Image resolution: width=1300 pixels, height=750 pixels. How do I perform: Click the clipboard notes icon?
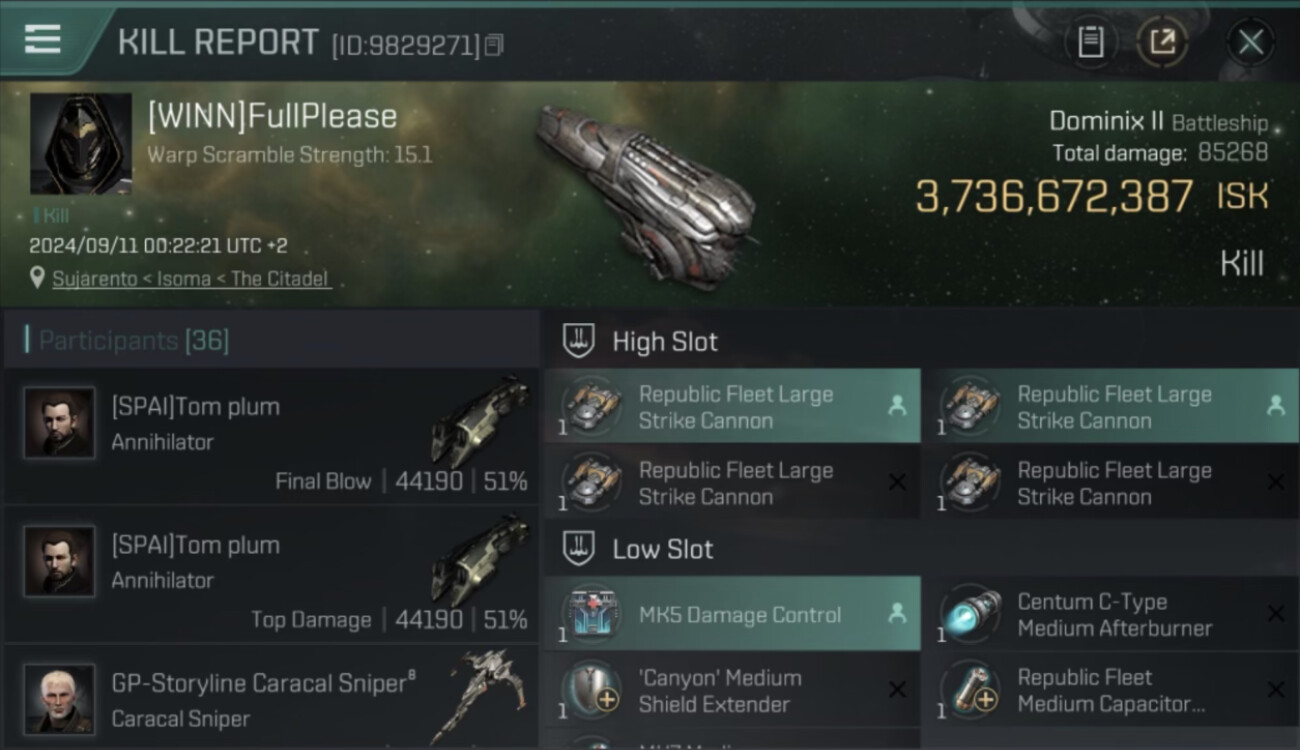[1090, 42]
